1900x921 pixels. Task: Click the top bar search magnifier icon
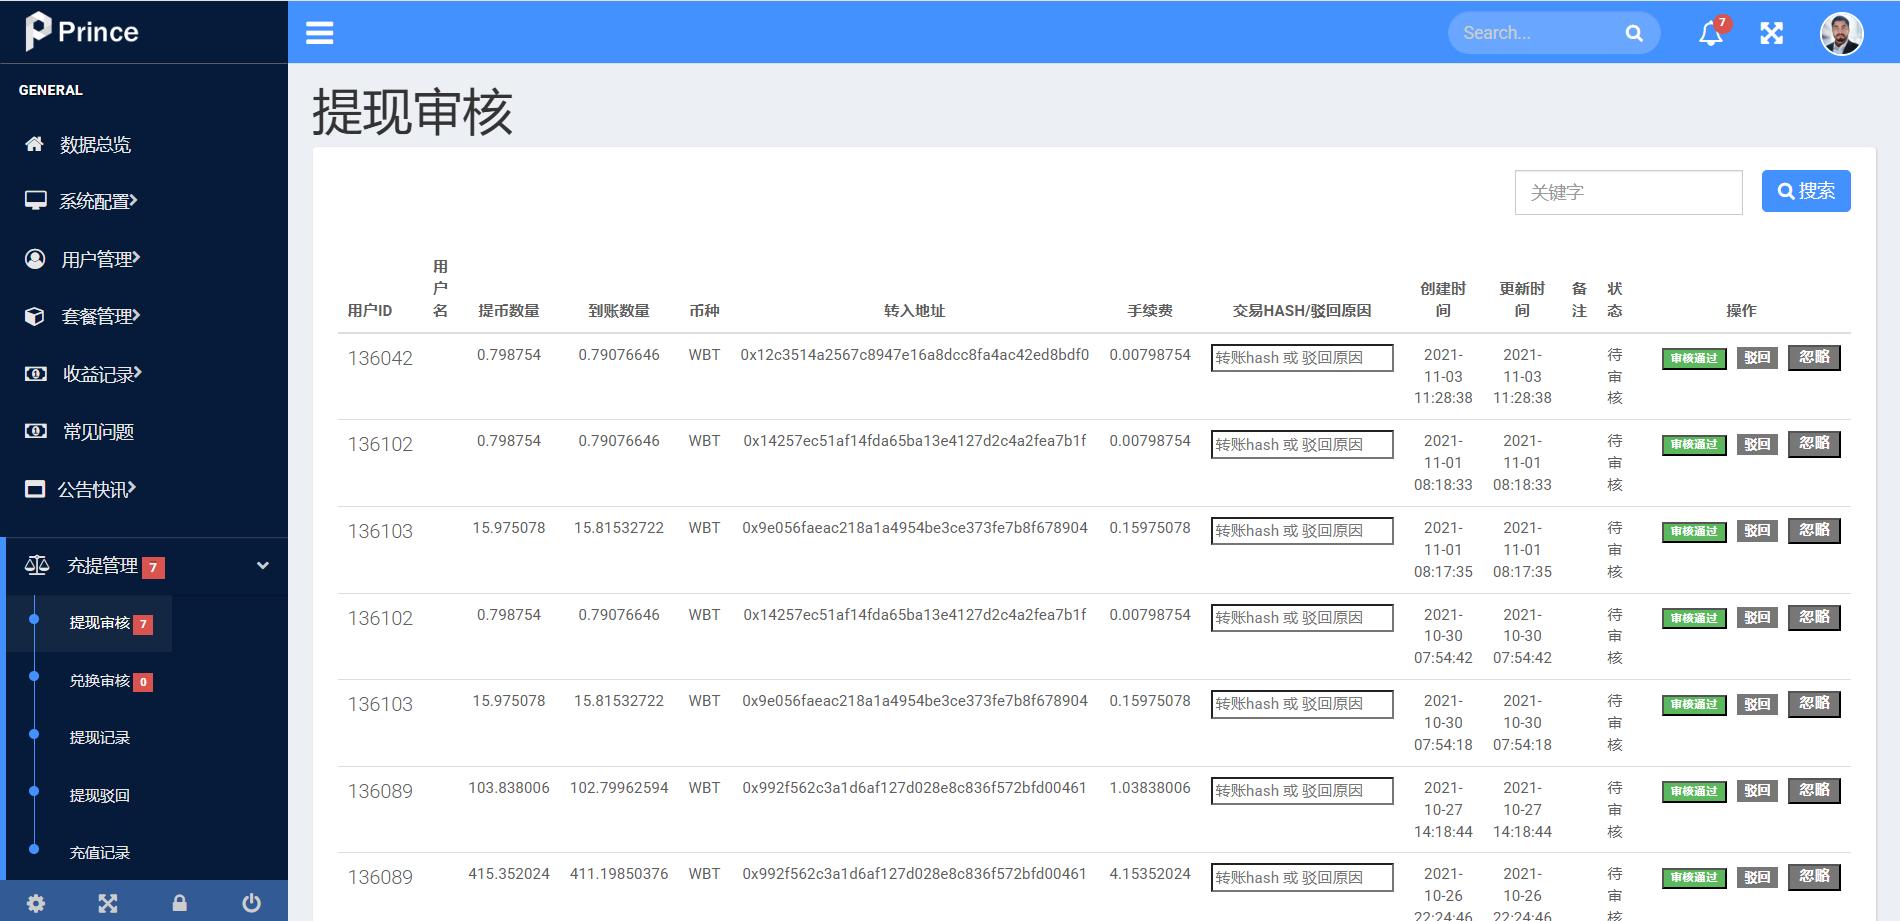tap(1634, 33)
